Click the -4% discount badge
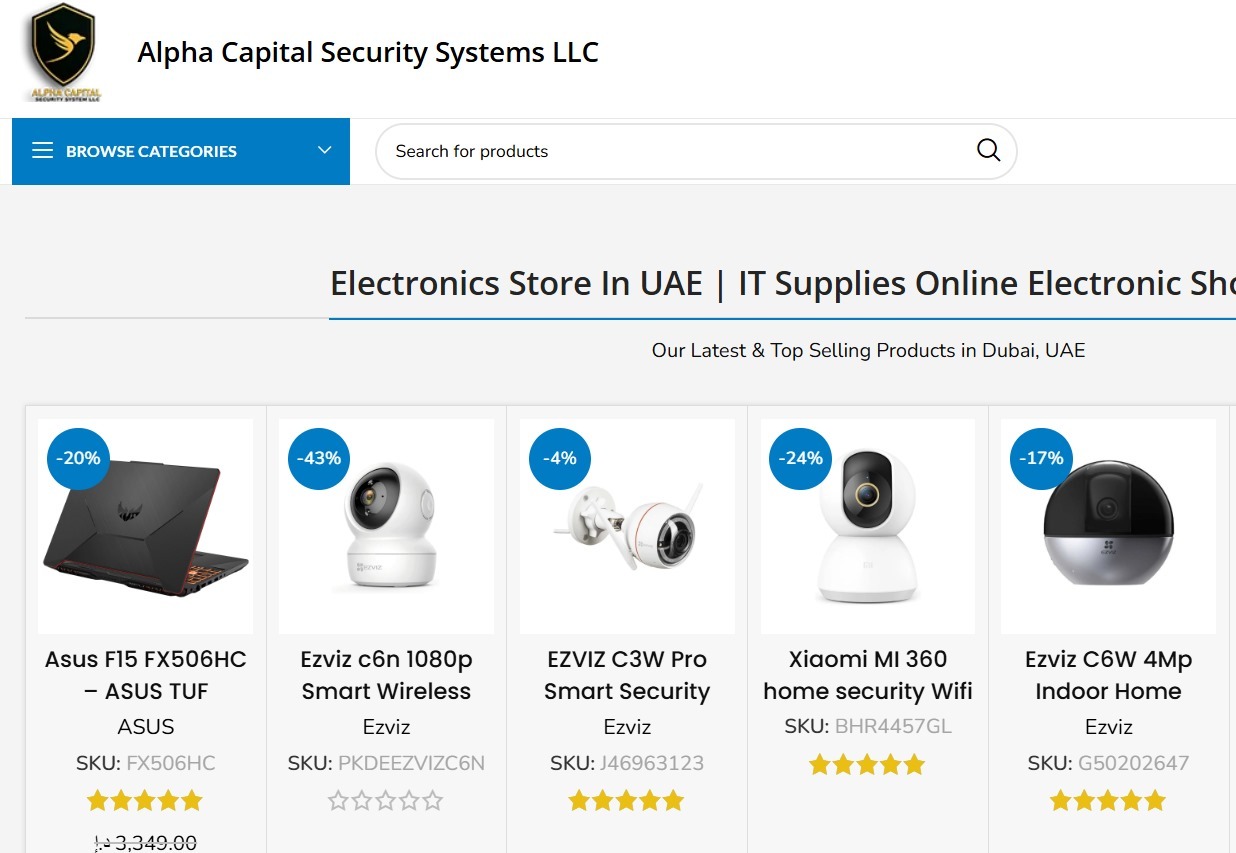The height and width of the screenshot is (853, 1236). (x=560, y=458)
